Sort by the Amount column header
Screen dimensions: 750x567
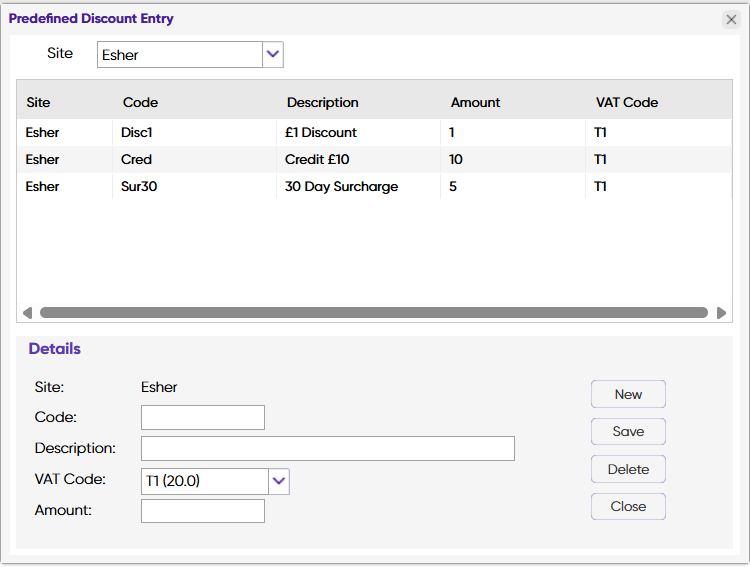click(475, 102)
